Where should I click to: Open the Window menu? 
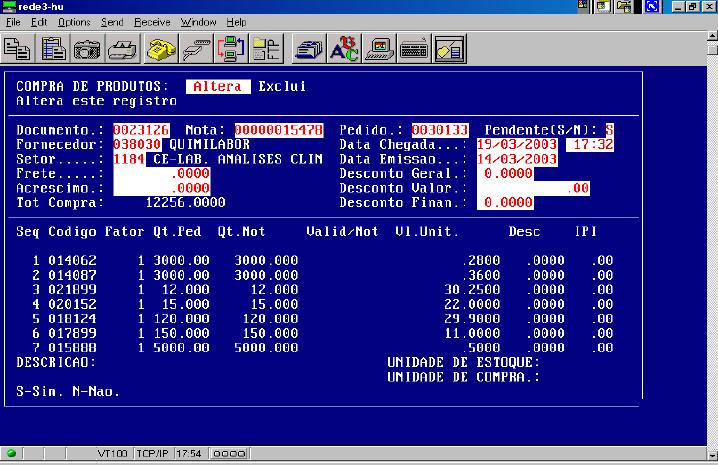198,22
